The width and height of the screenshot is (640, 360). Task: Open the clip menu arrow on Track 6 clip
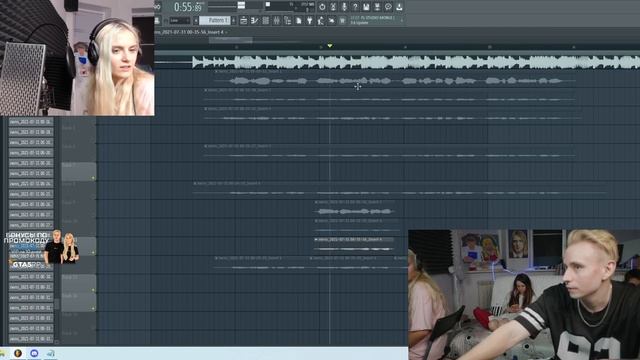[206, 146]
